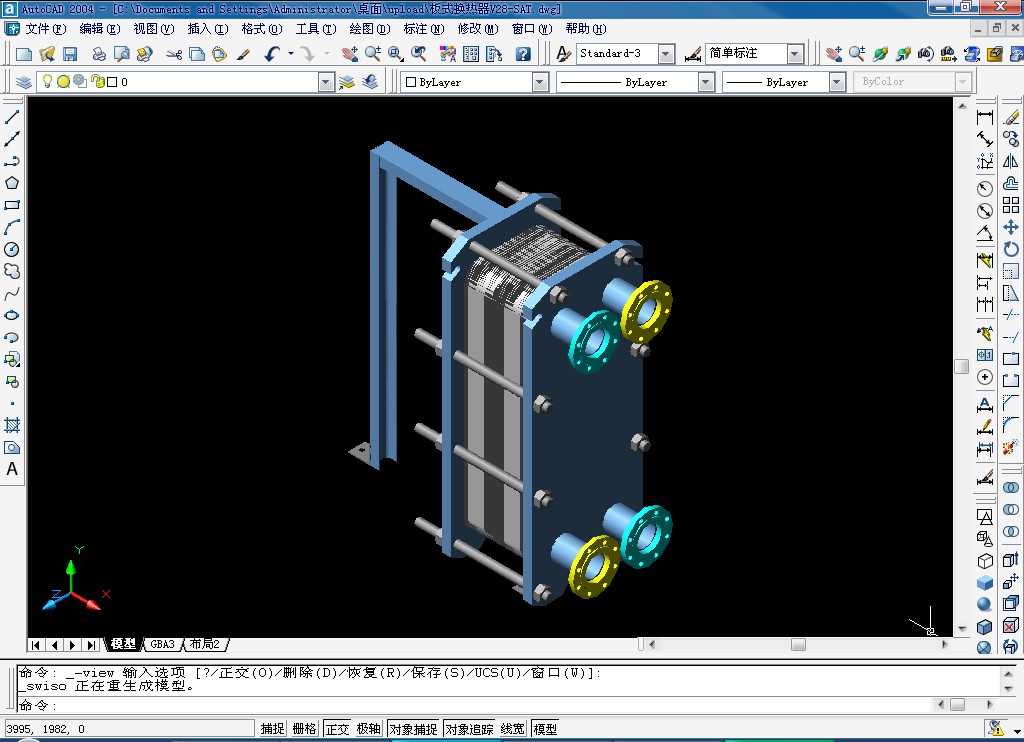Jump to last layout tab arrow
This screenshot has height=742, width=1024.
pyautogui.click(x=91, y=645)
